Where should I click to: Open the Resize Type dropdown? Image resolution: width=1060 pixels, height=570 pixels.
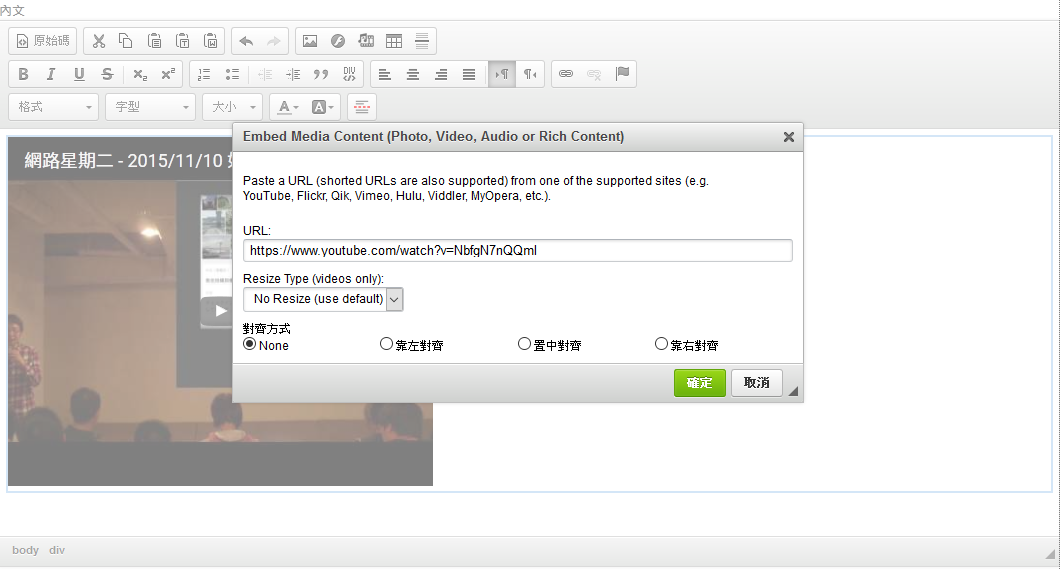[323, 299]
